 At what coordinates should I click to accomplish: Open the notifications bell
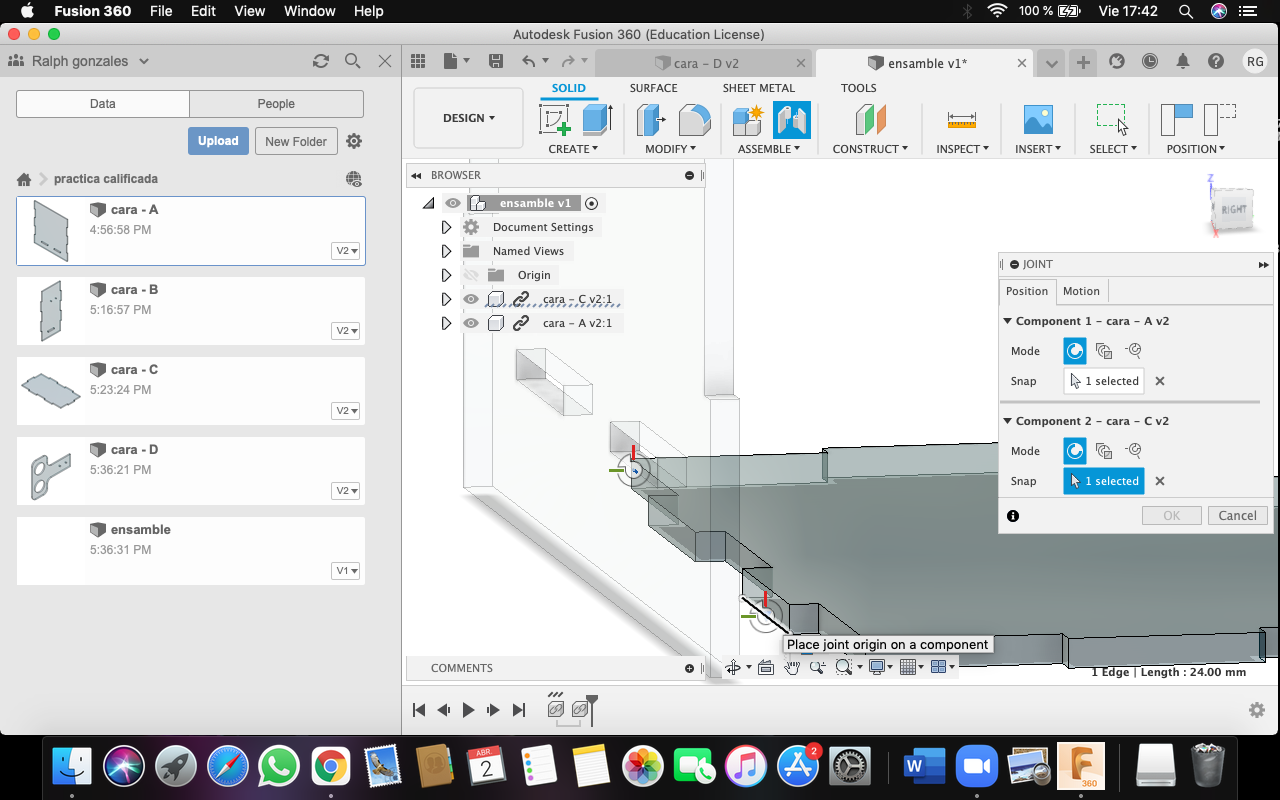point(1183,61)
